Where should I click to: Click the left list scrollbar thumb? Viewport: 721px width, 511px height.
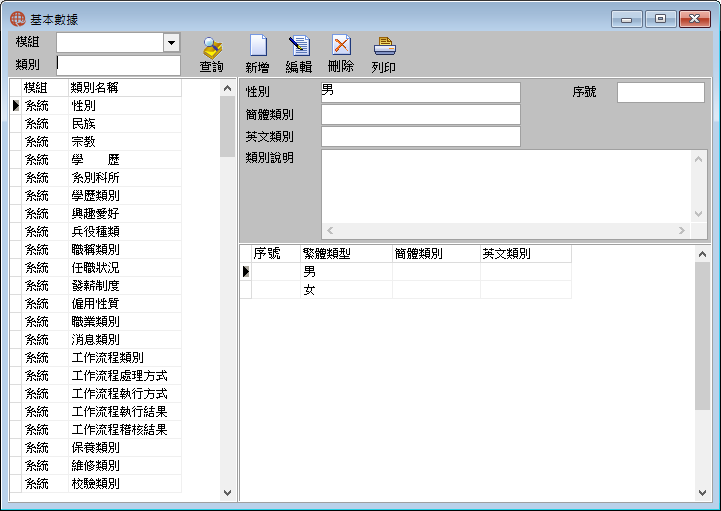[x=227, y=127]
